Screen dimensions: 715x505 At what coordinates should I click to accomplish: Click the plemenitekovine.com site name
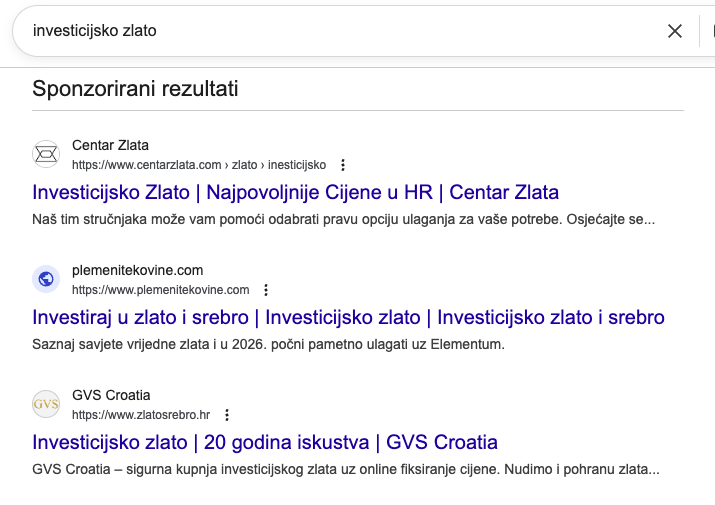(x=137, y=270)
